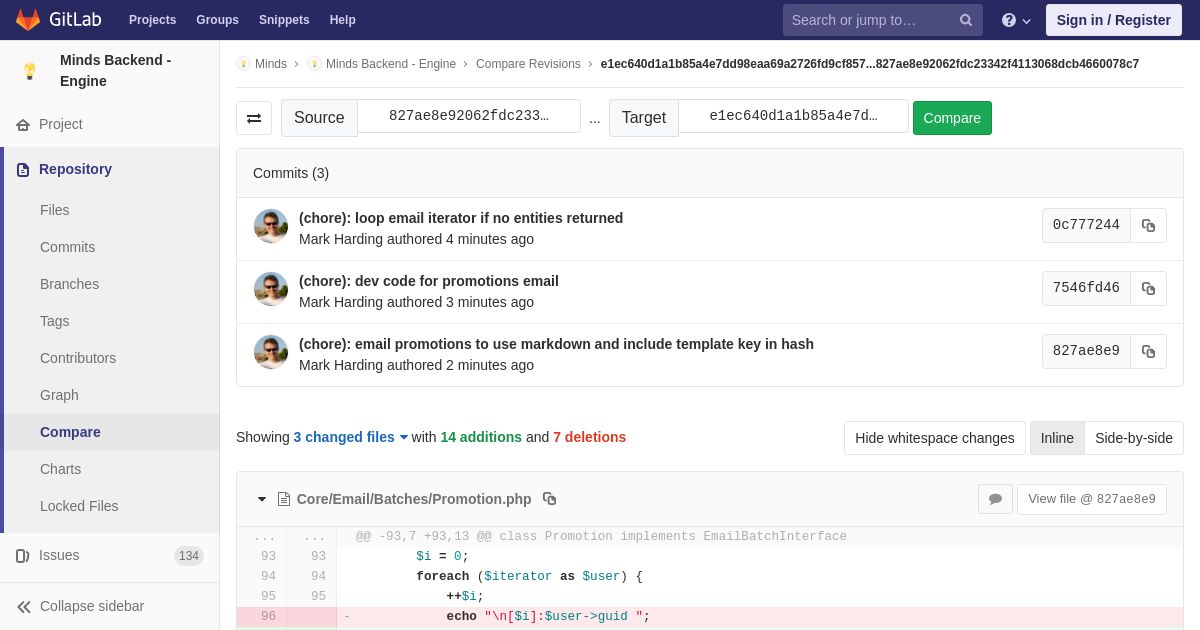Screen dimensions: 1200x630
Task: Open Sign in / Register
Action: [x=1113, y=20]
